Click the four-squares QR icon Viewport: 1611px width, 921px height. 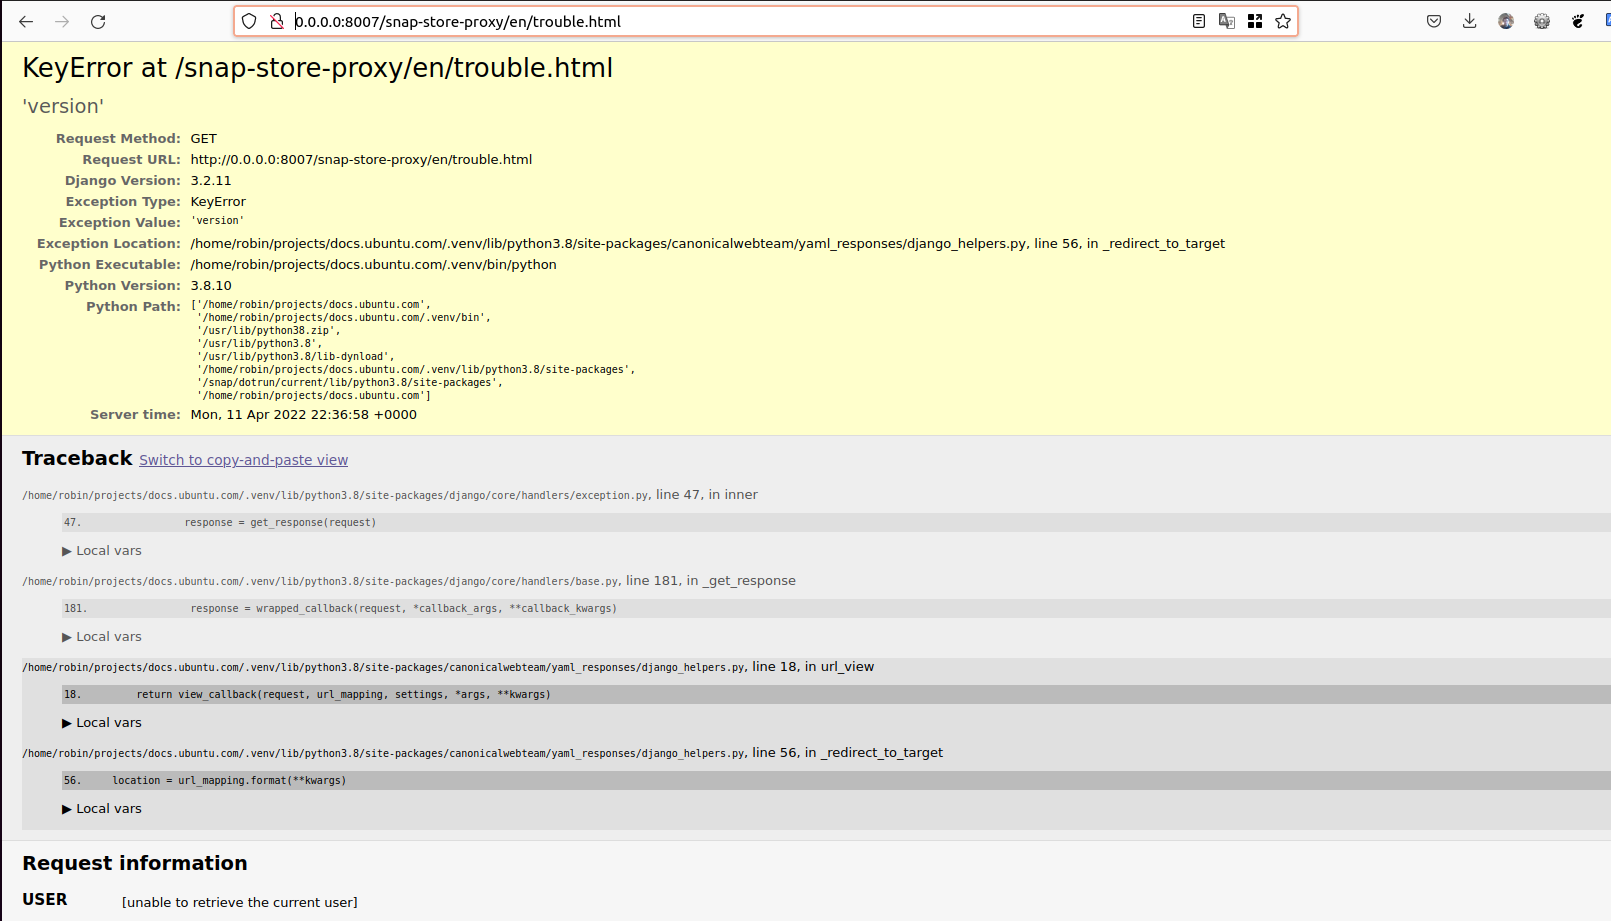[1255, 21]
